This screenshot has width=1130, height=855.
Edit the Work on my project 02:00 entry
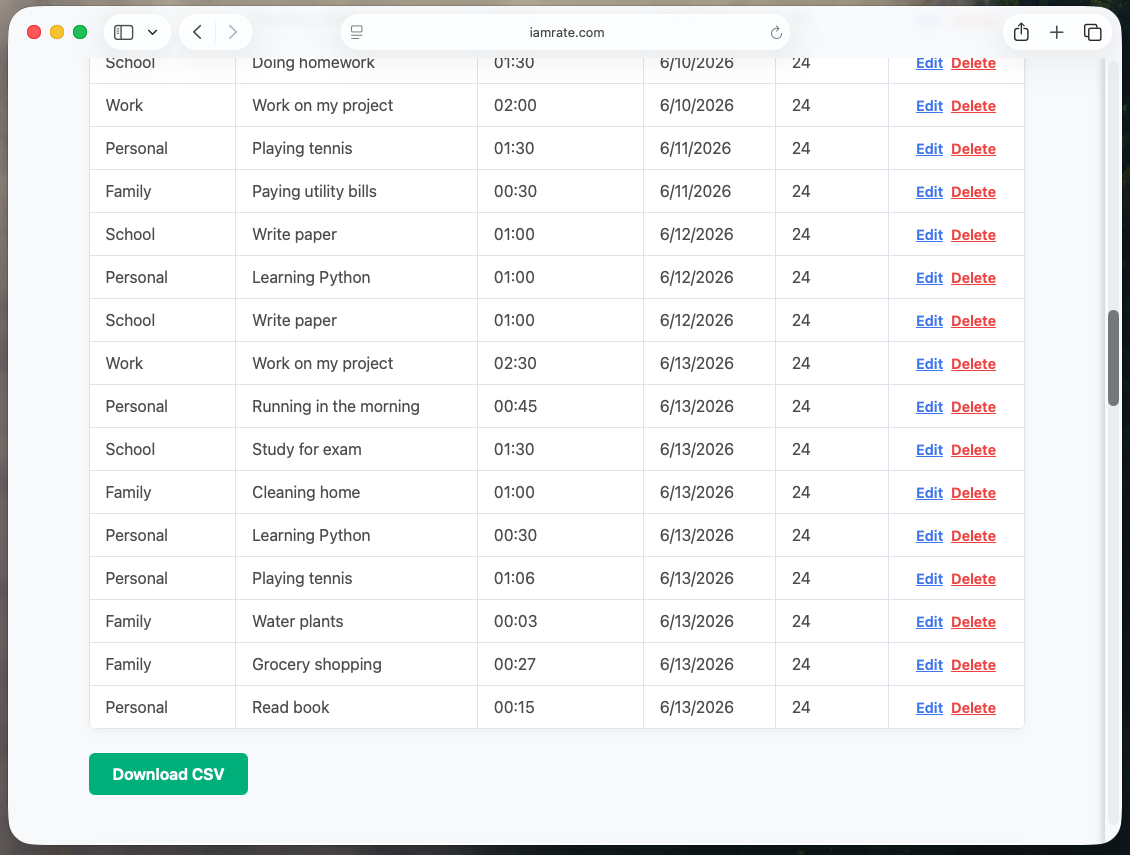tap(929, 106)
